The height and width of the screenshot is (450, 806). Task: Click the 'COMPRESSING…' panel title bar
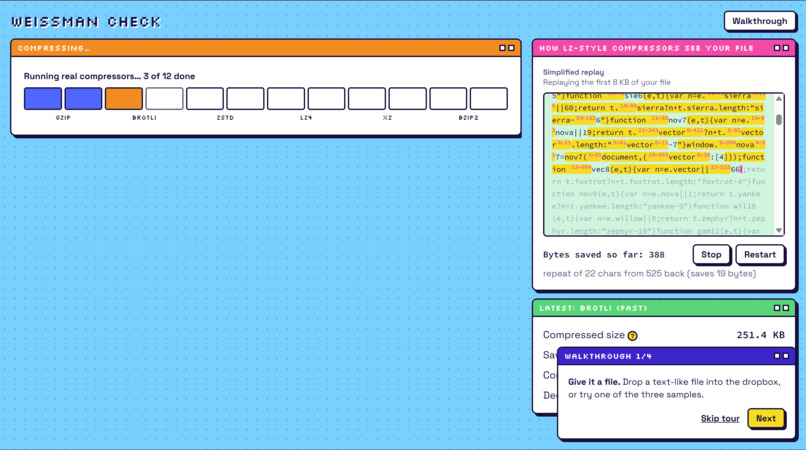click(x=266, y=48)
